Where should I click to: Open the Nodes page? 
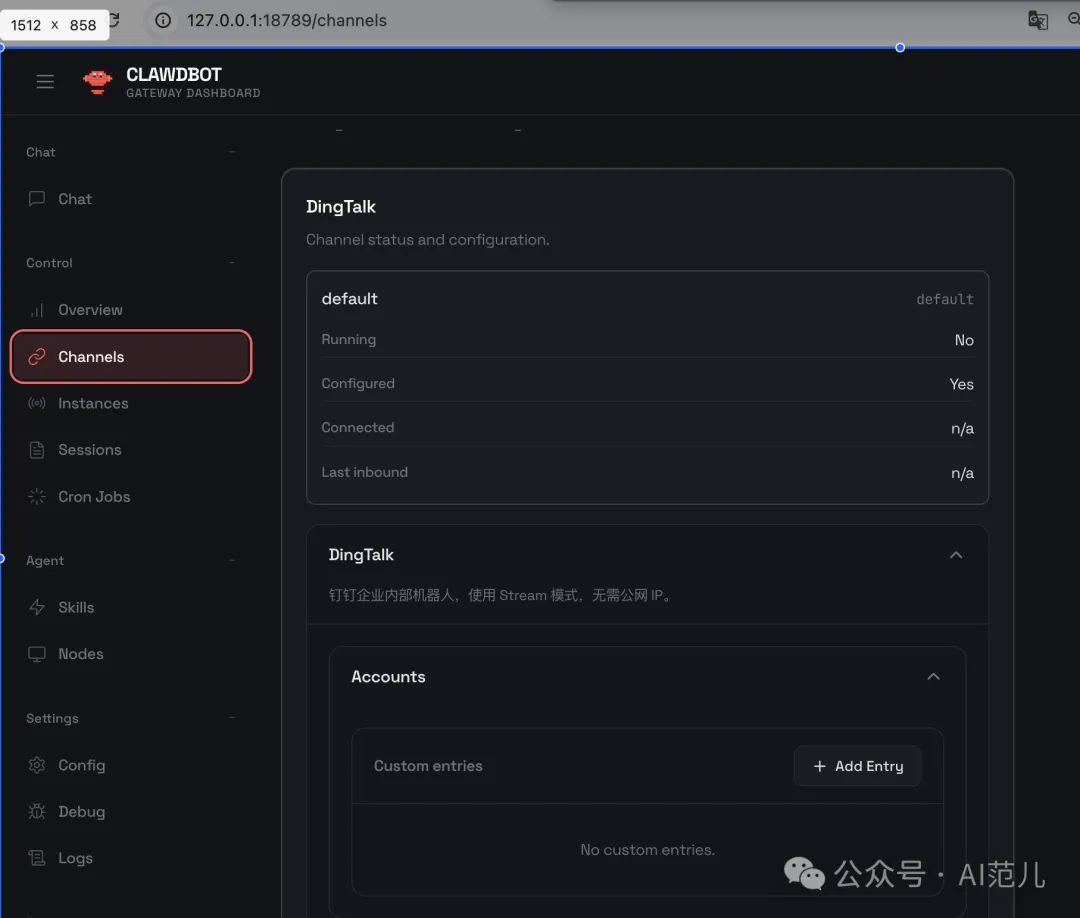81,654
